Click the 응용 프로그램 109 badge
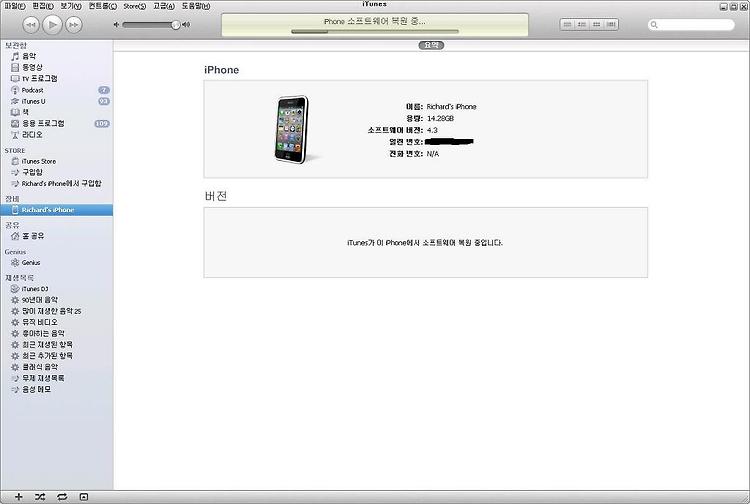This screenshot has width=750, height=504. pos(102,124)
